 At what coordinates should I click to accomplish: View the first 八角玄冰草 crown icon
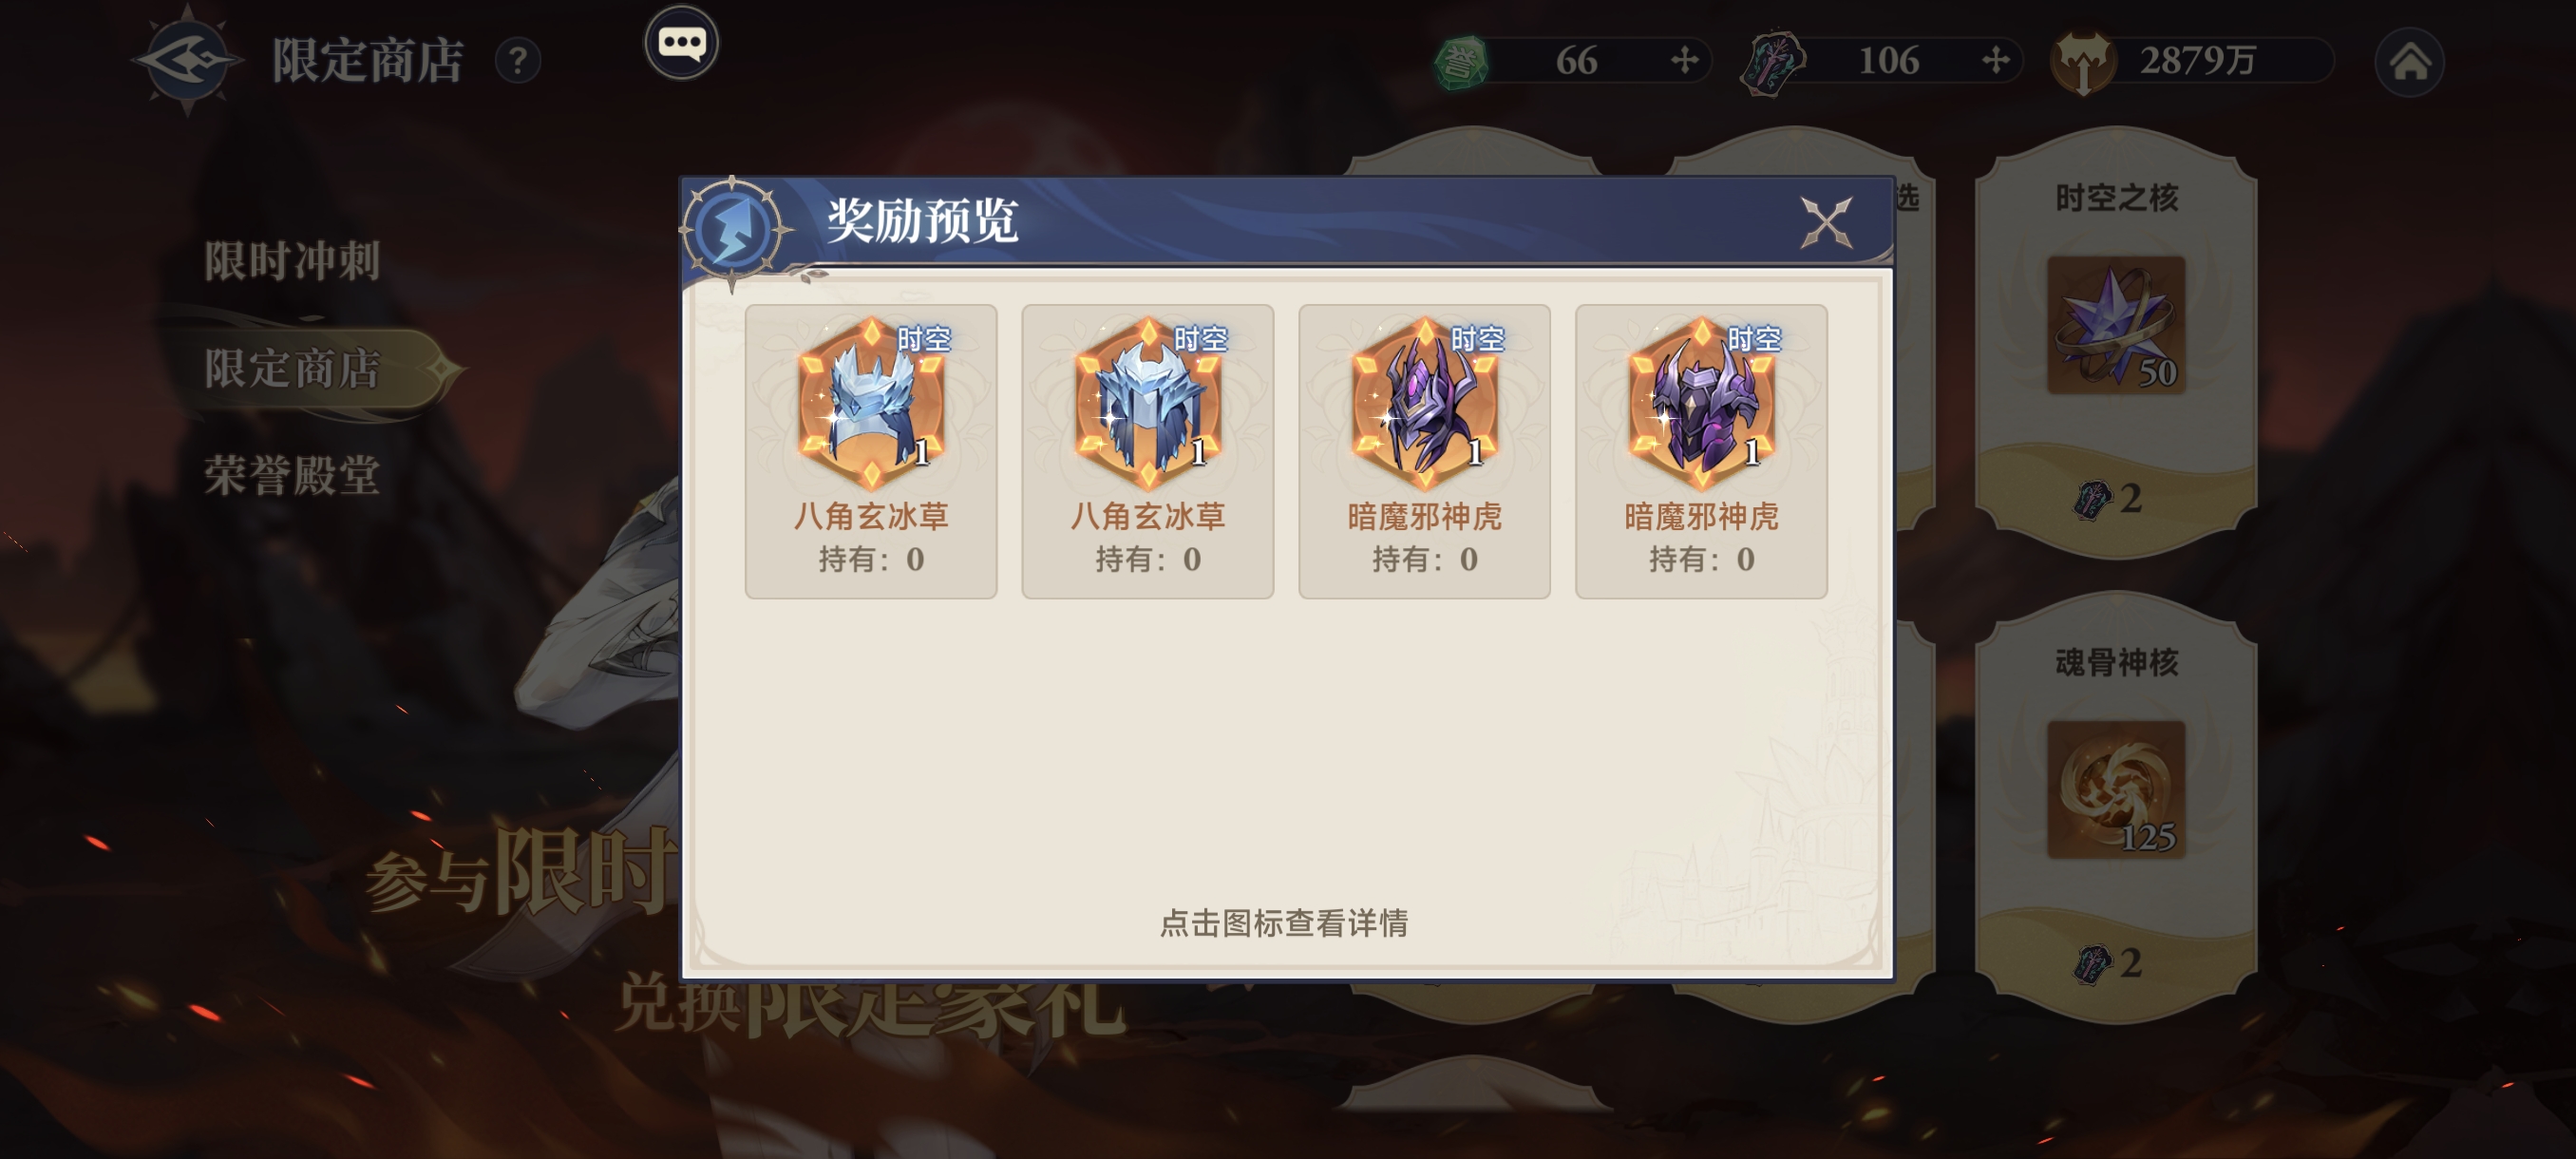click(871, 403)
